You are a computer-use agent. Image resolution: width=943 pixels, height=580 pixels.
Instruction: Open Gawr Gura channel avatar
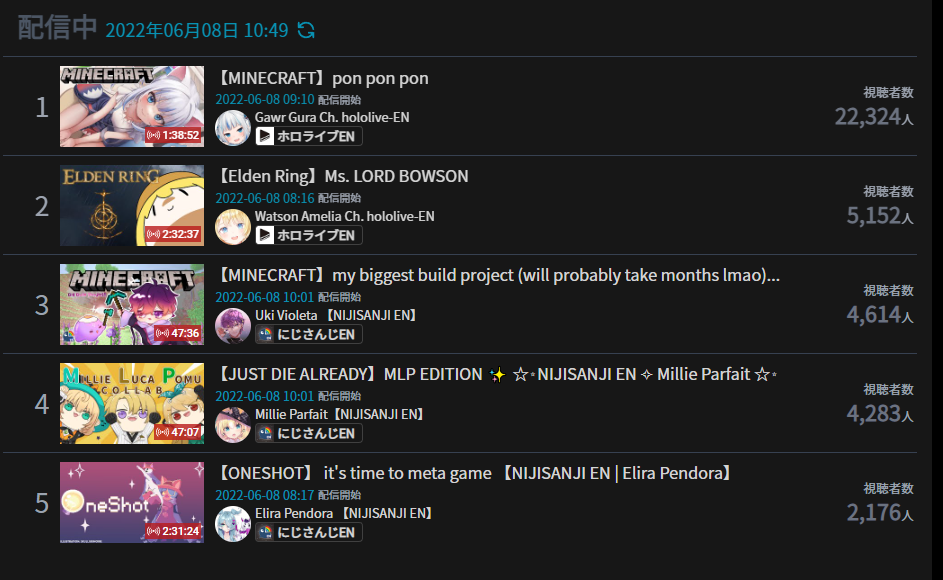coord(233,128)
